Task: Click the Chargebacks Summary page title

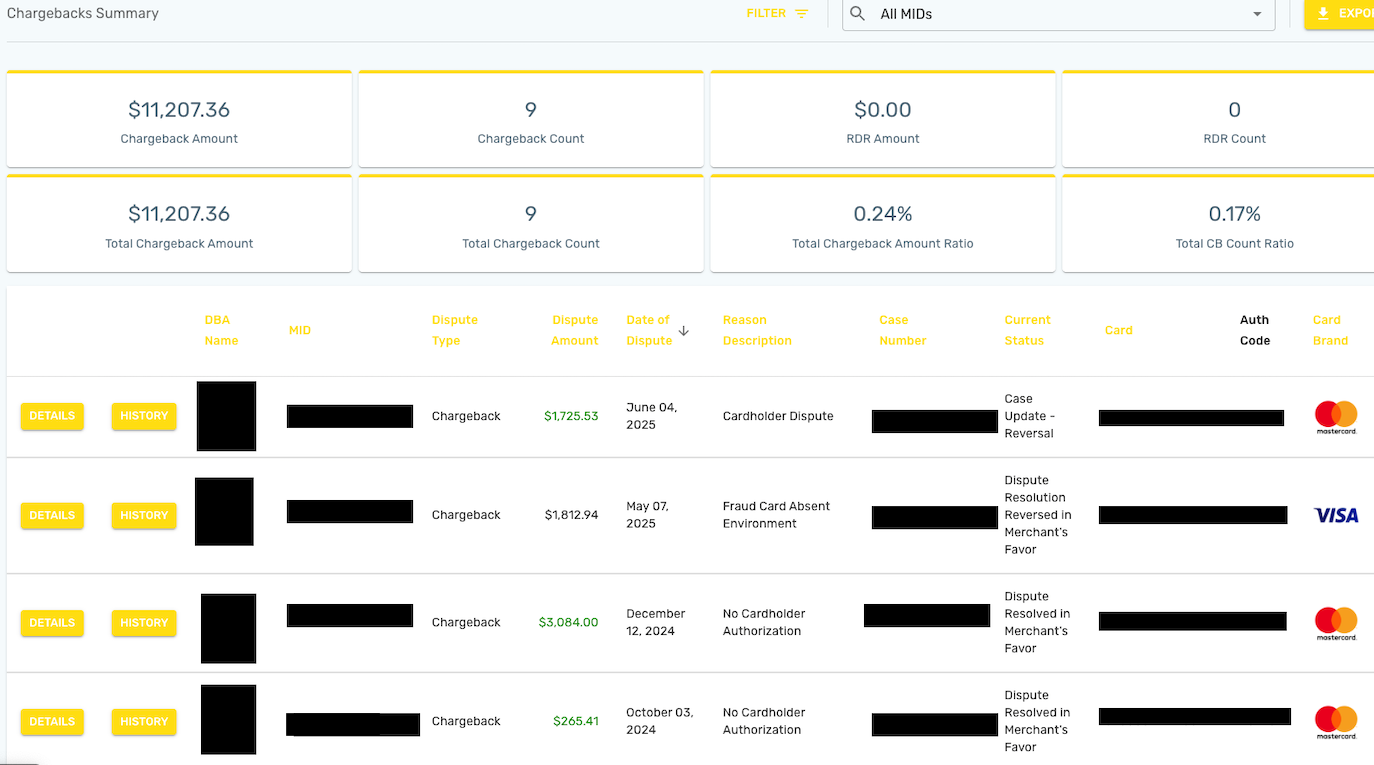Action: click(x=83, y=14)
